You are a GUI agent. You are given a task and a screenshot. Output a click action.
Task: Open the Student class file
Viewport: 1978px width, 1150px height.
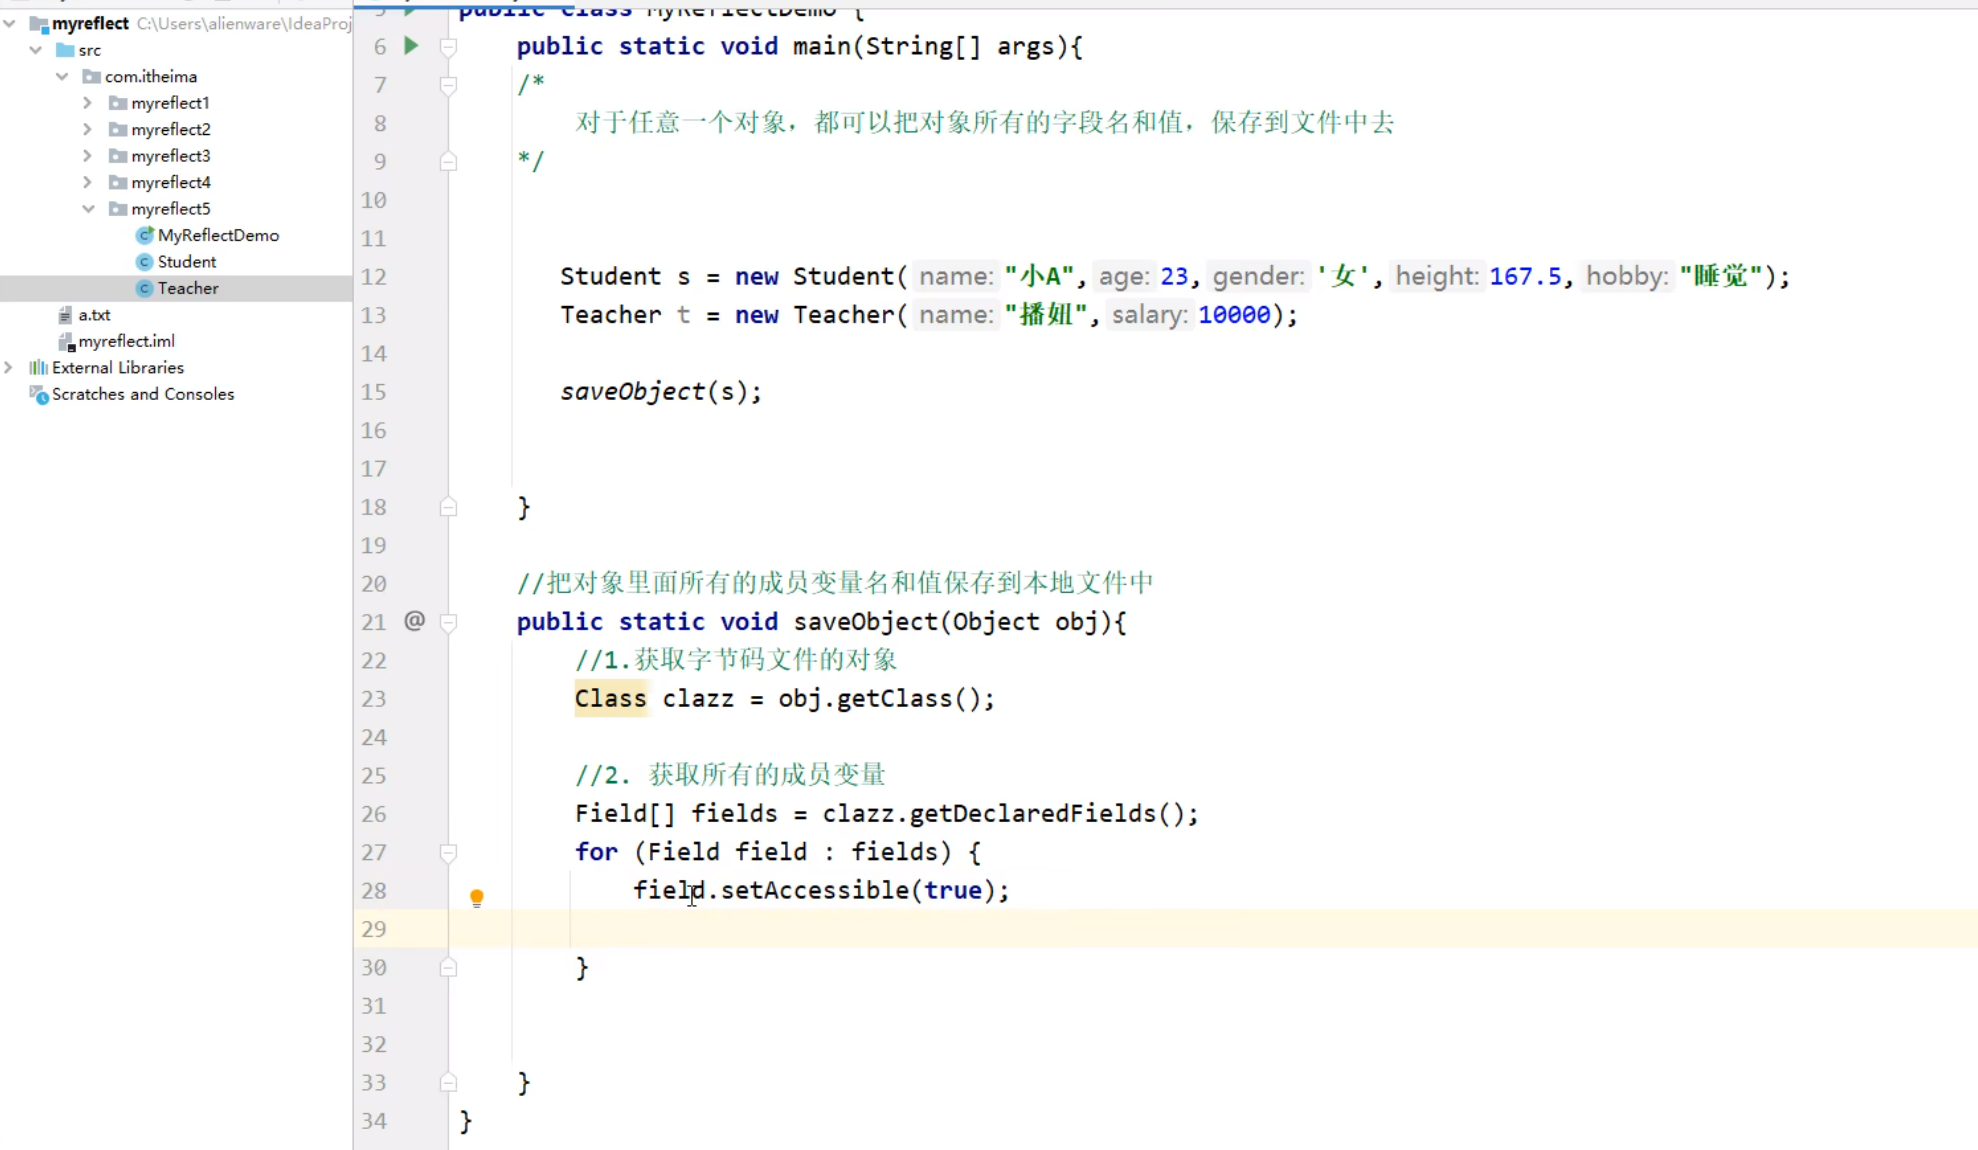(x=186, y=262)
